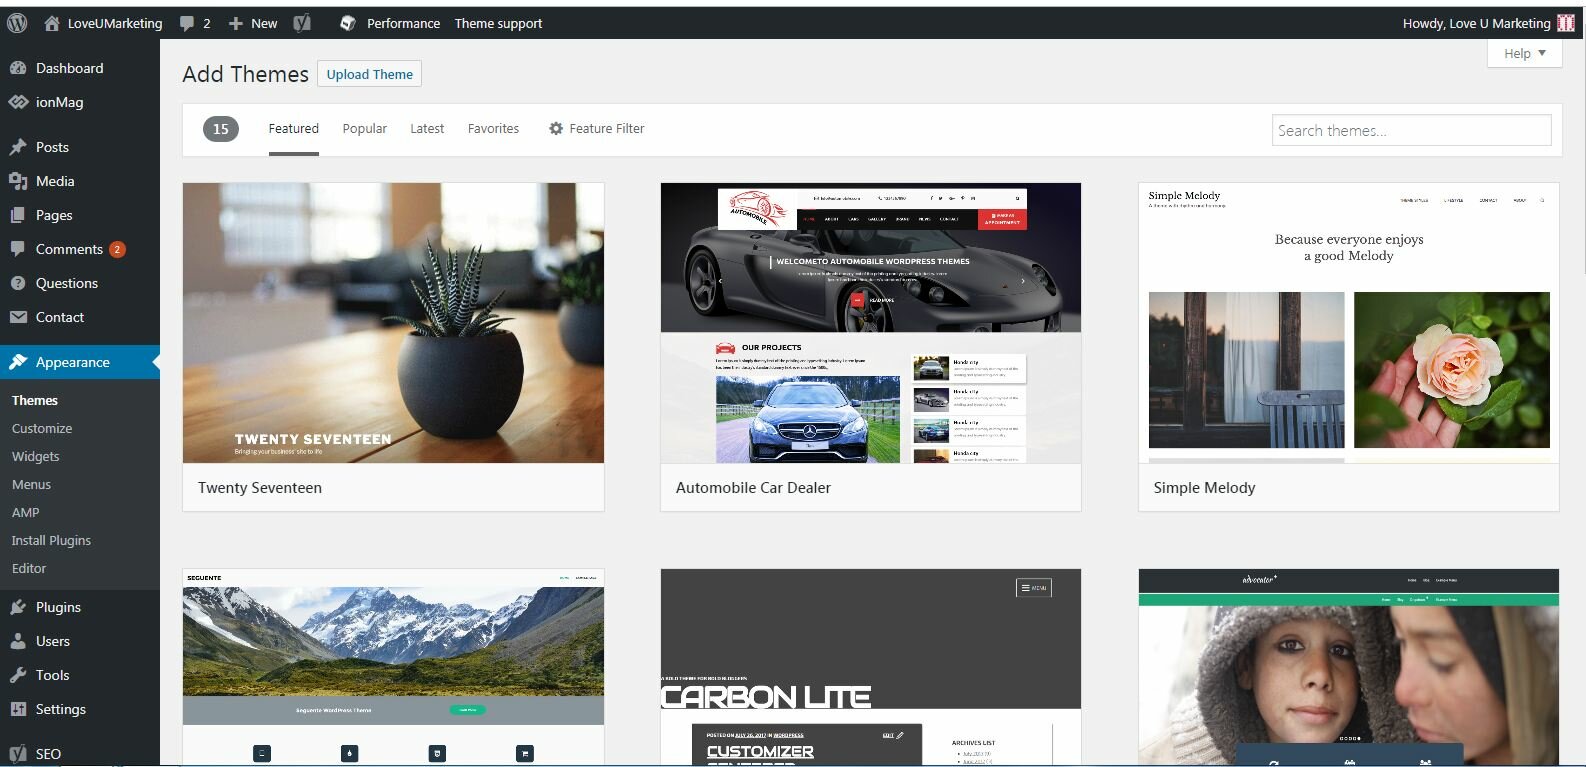Viewport: 1586px width, 767px height.
Task: Click the Questions sidebar icon
Action: click(x=18, y=283)
